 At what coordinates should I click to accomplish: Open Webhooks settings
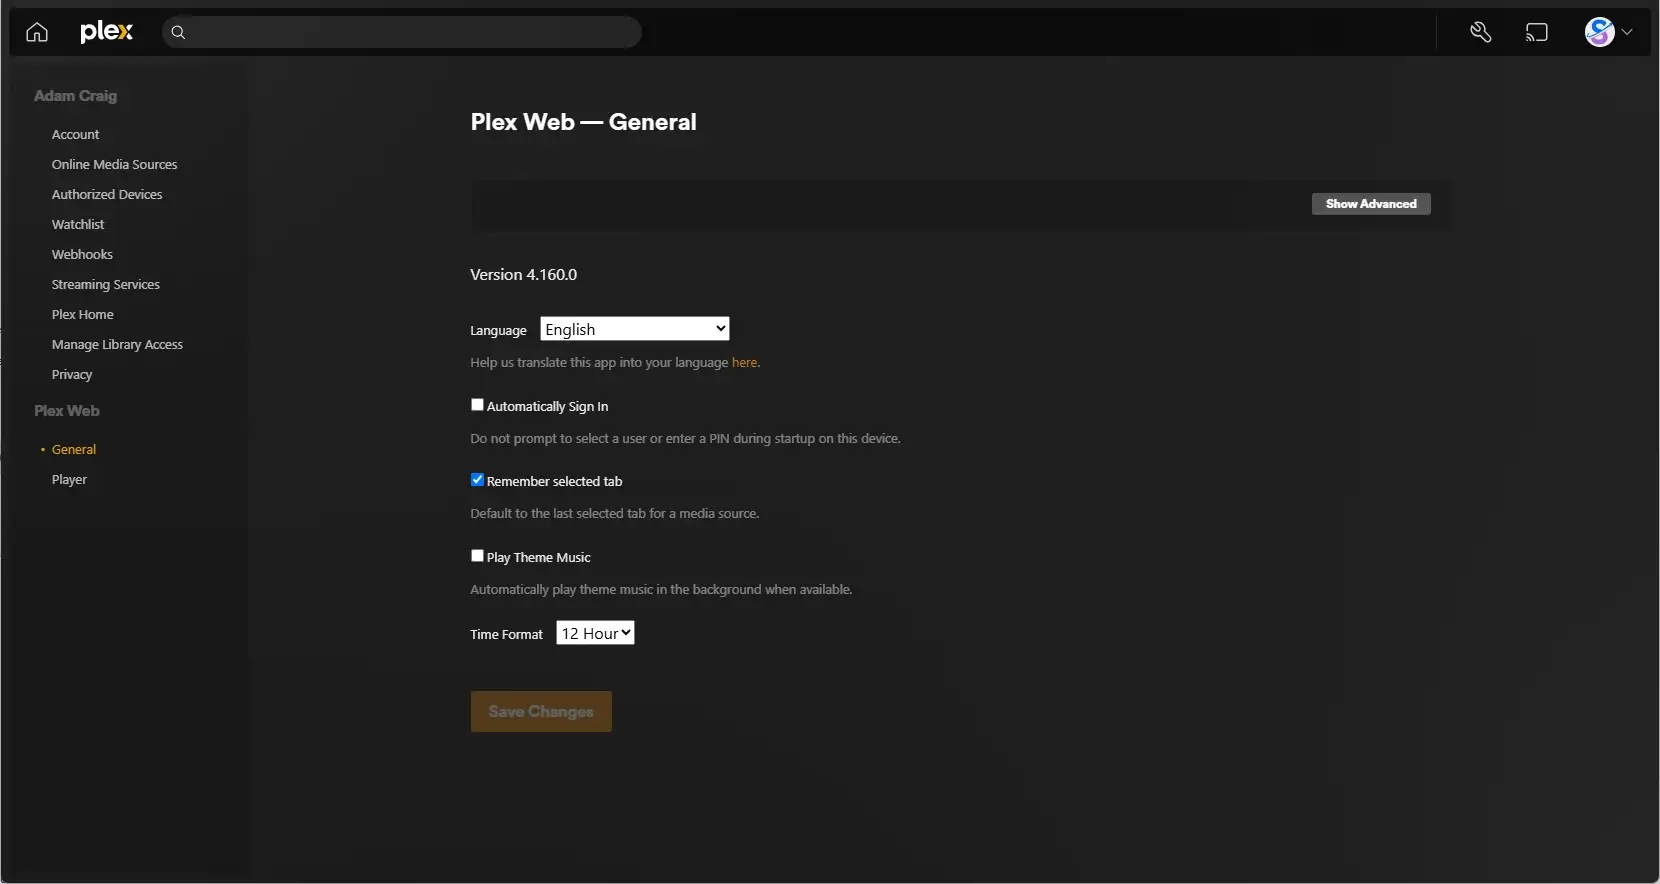pyautogui.click(x=82, y=254)
